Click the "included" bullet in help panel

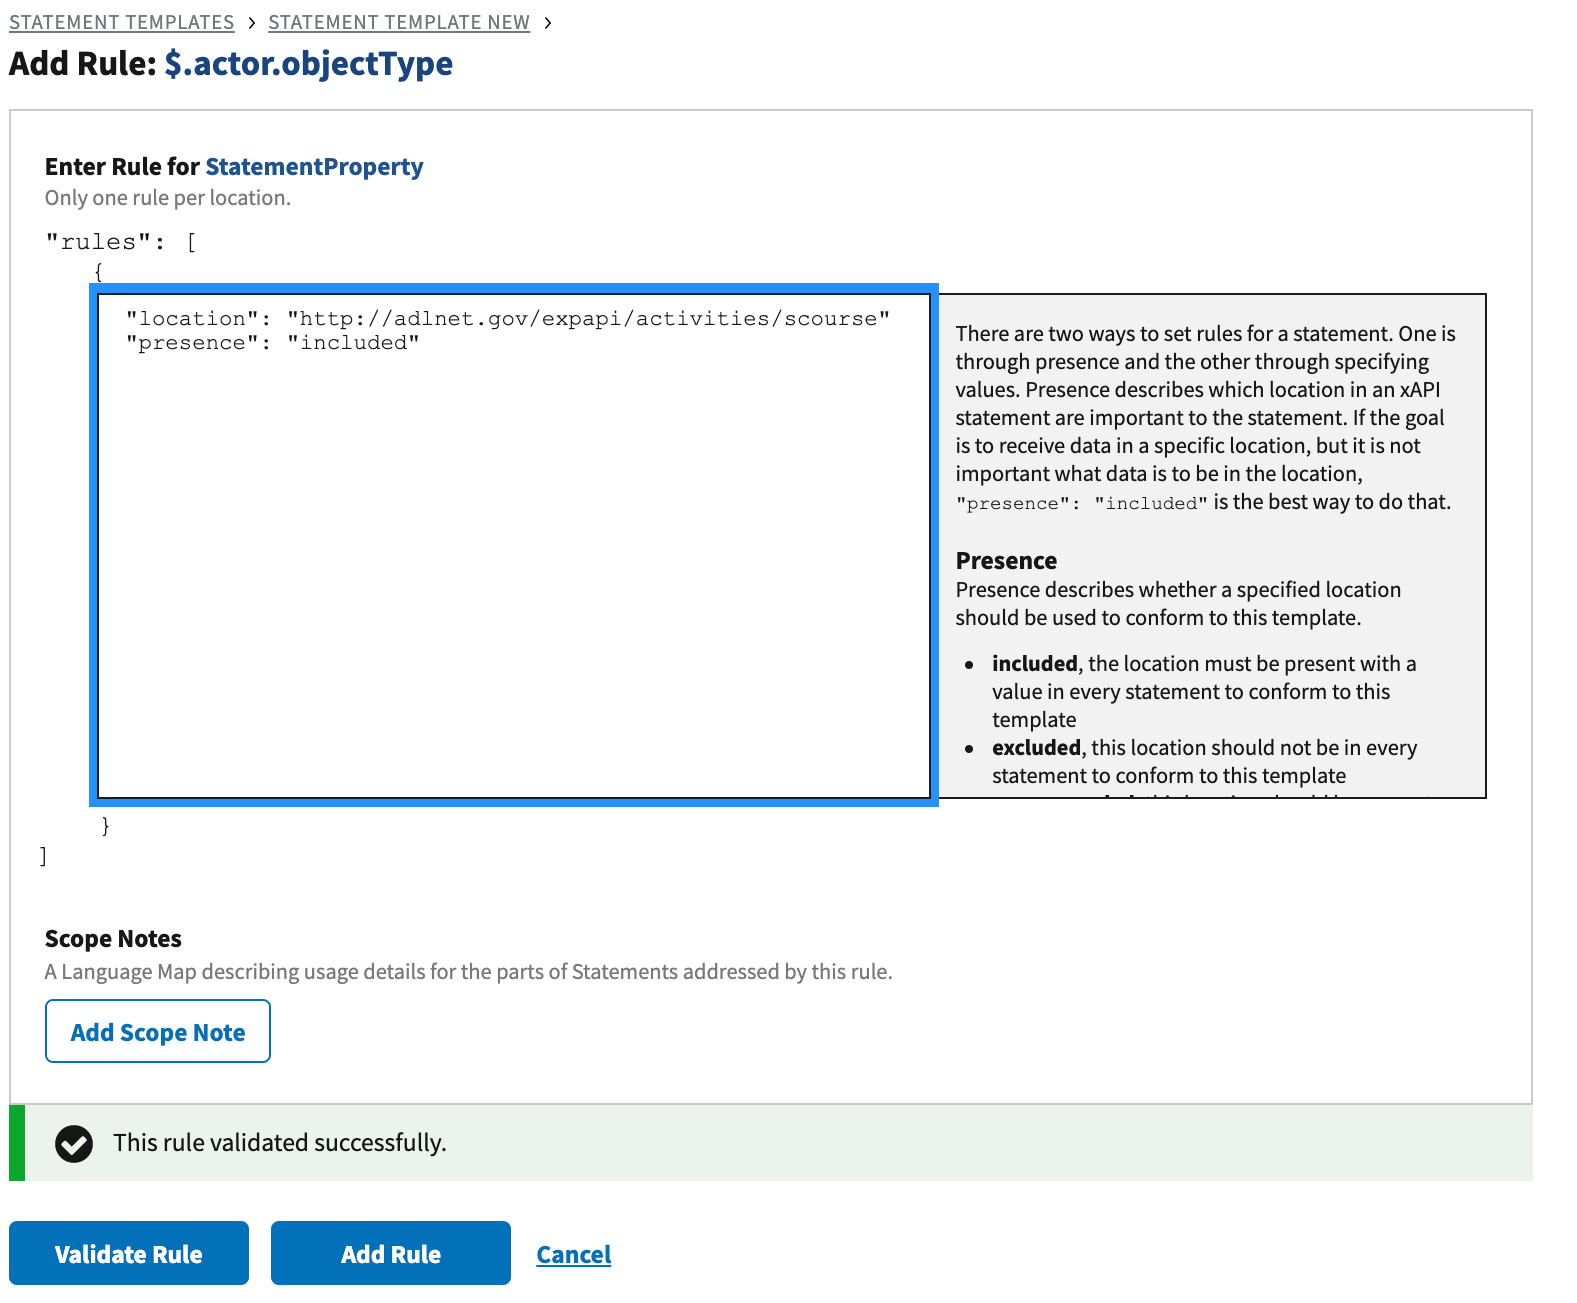[x=1034, y=664]
